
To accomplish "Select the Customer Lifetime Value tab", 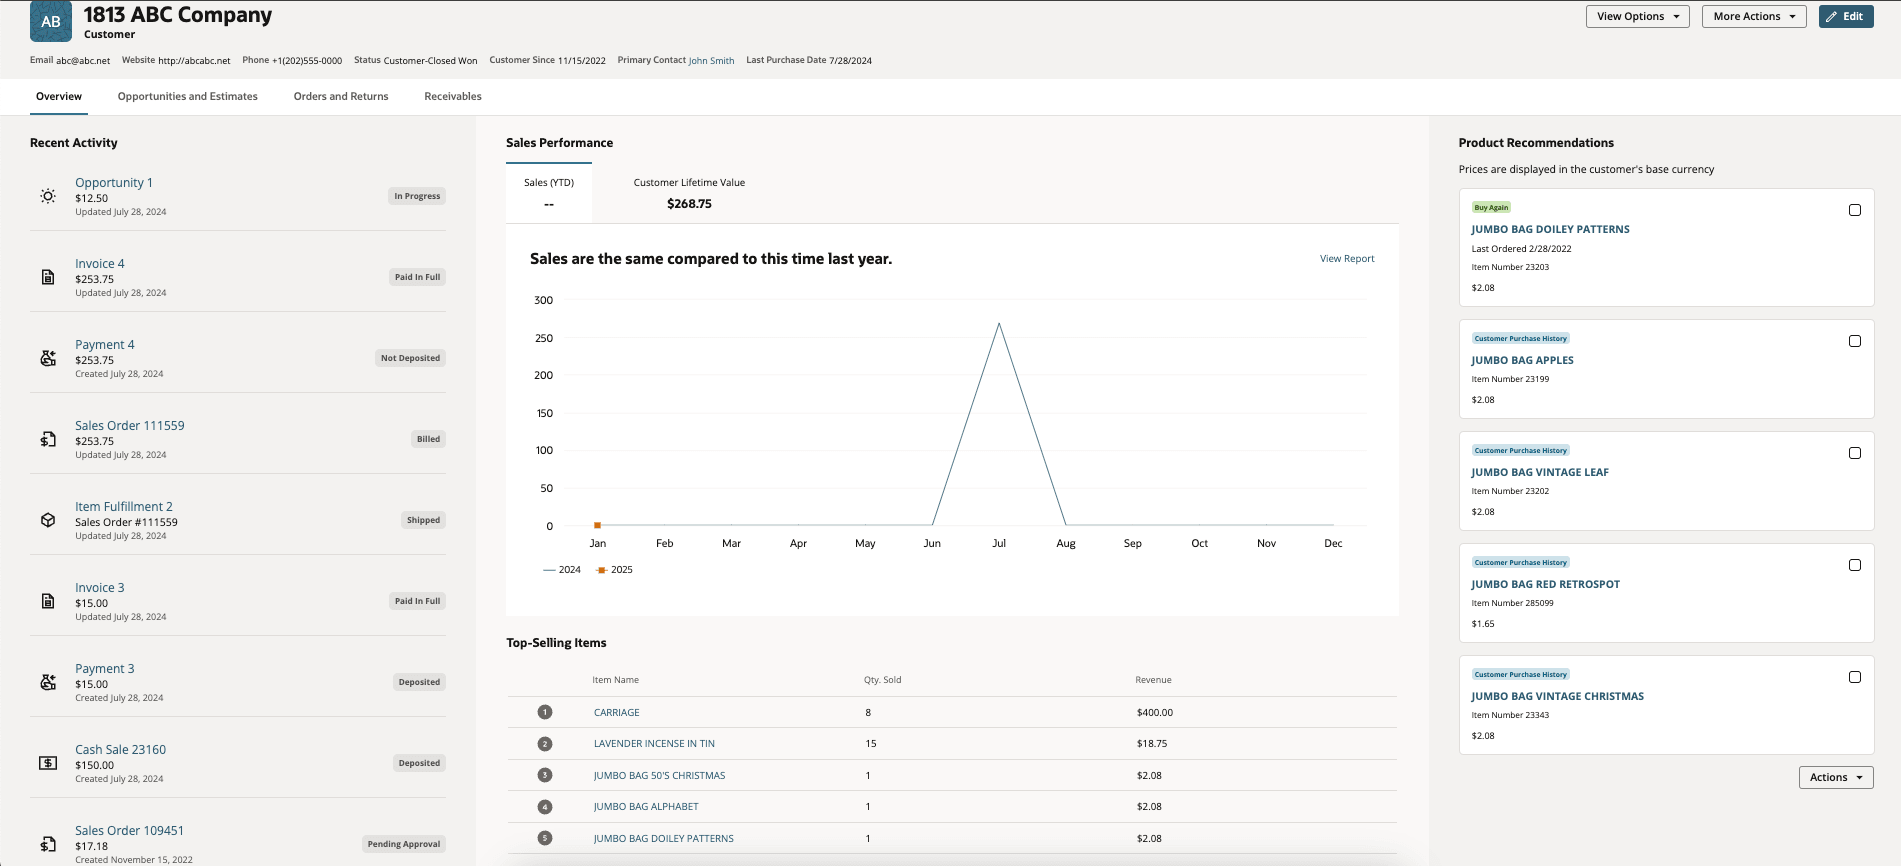I will tap(689, 193).
